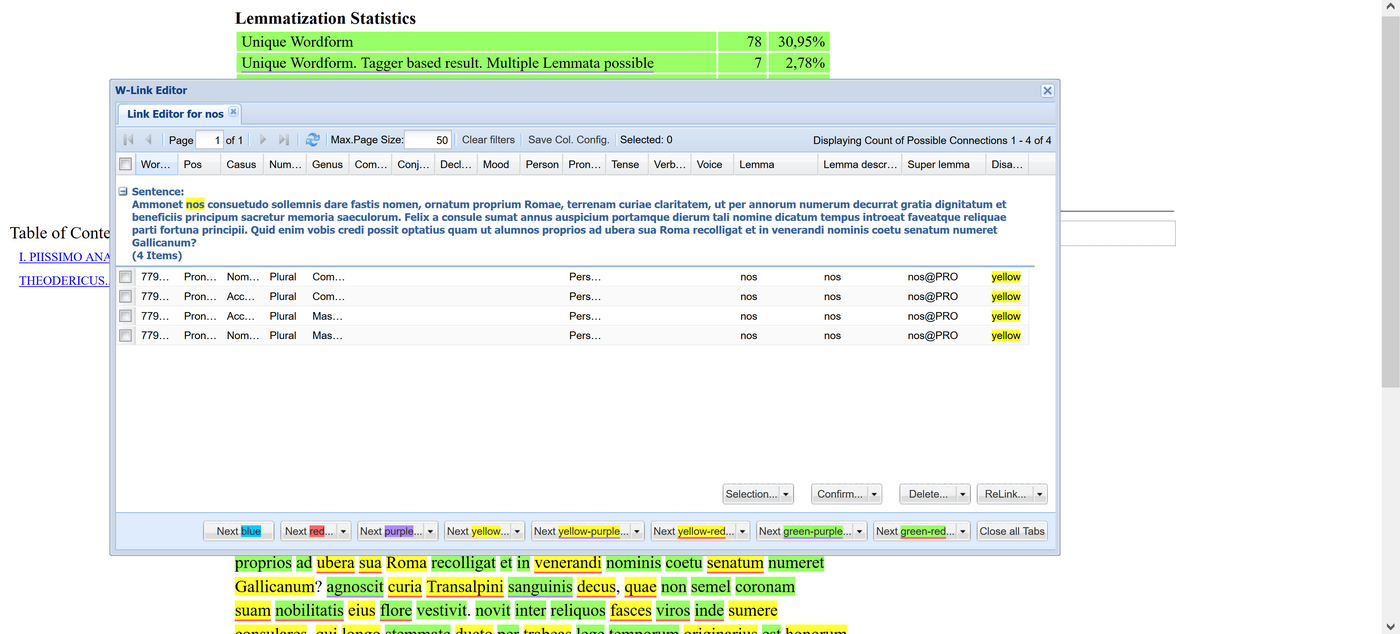Expand the Next yellow-purple dropdown arrow
The height and width of the screenshot is (634, 1400).
click(636, 532)
